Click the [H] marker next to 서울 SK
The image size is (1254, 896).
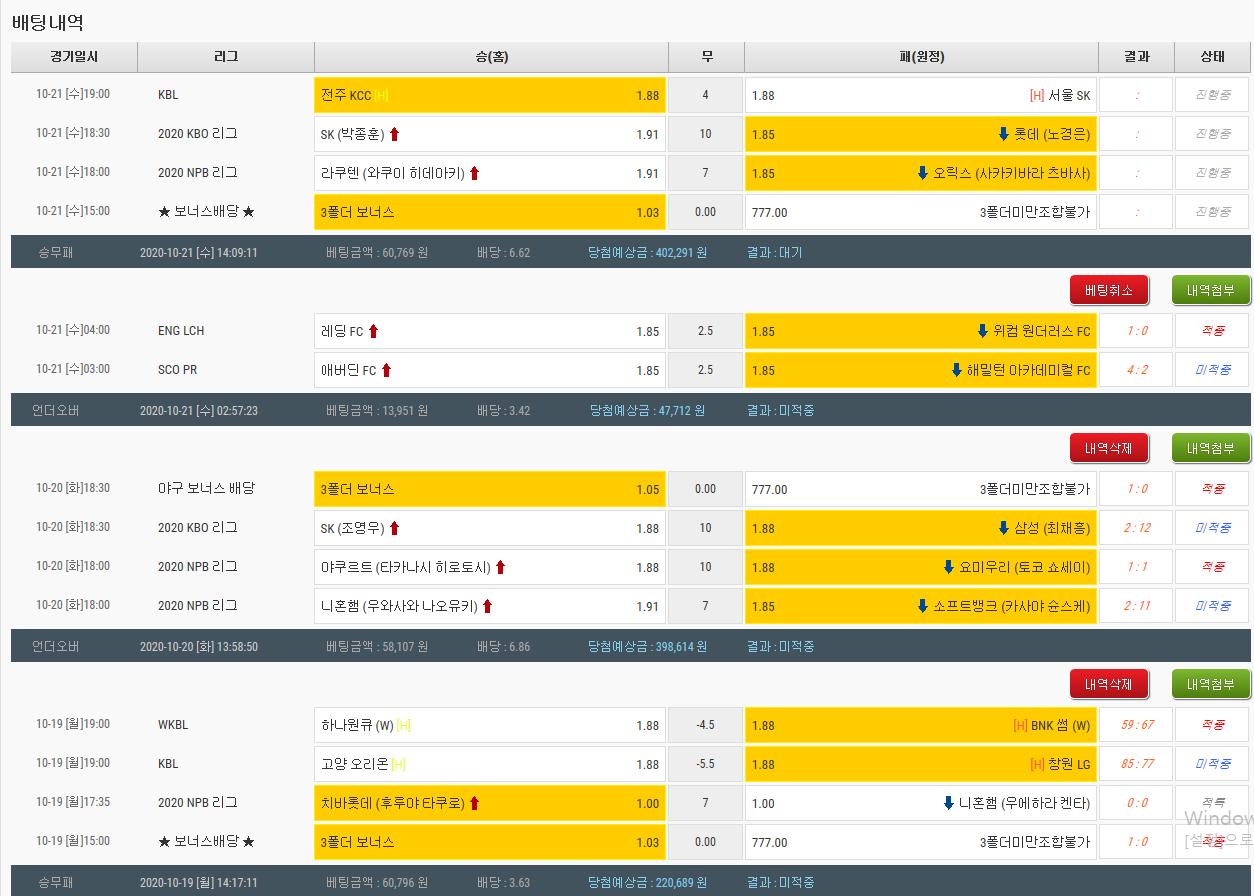point(1037,96)
